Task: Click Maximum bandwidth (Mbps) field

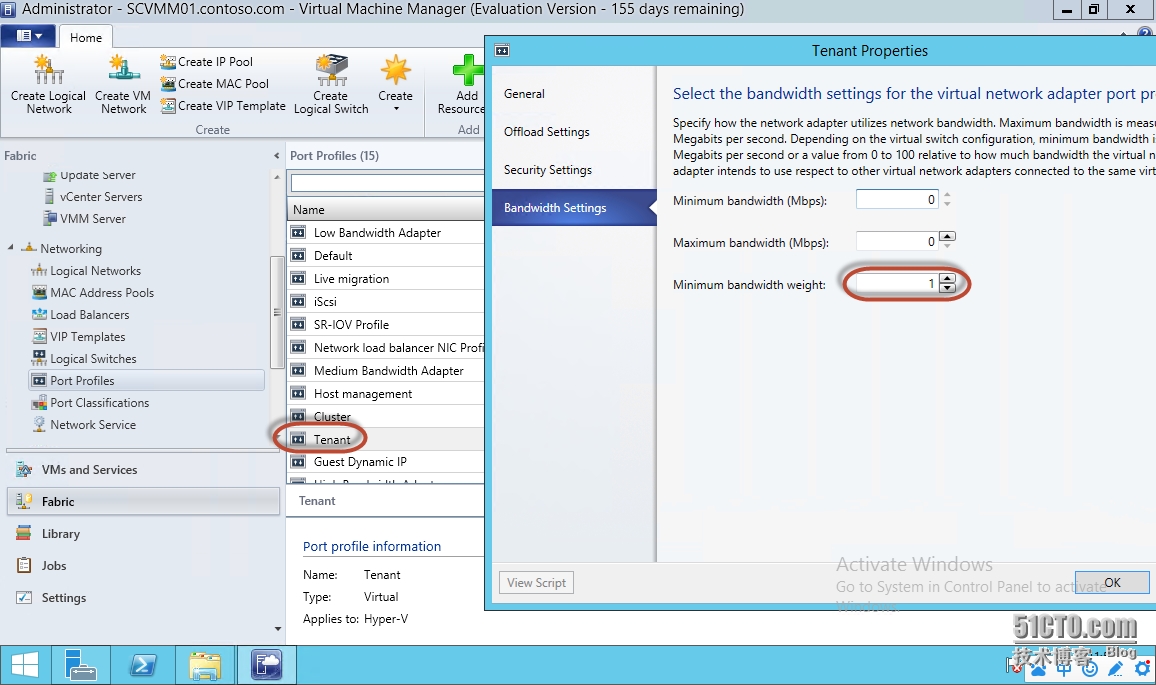Action: pos(896,242)
